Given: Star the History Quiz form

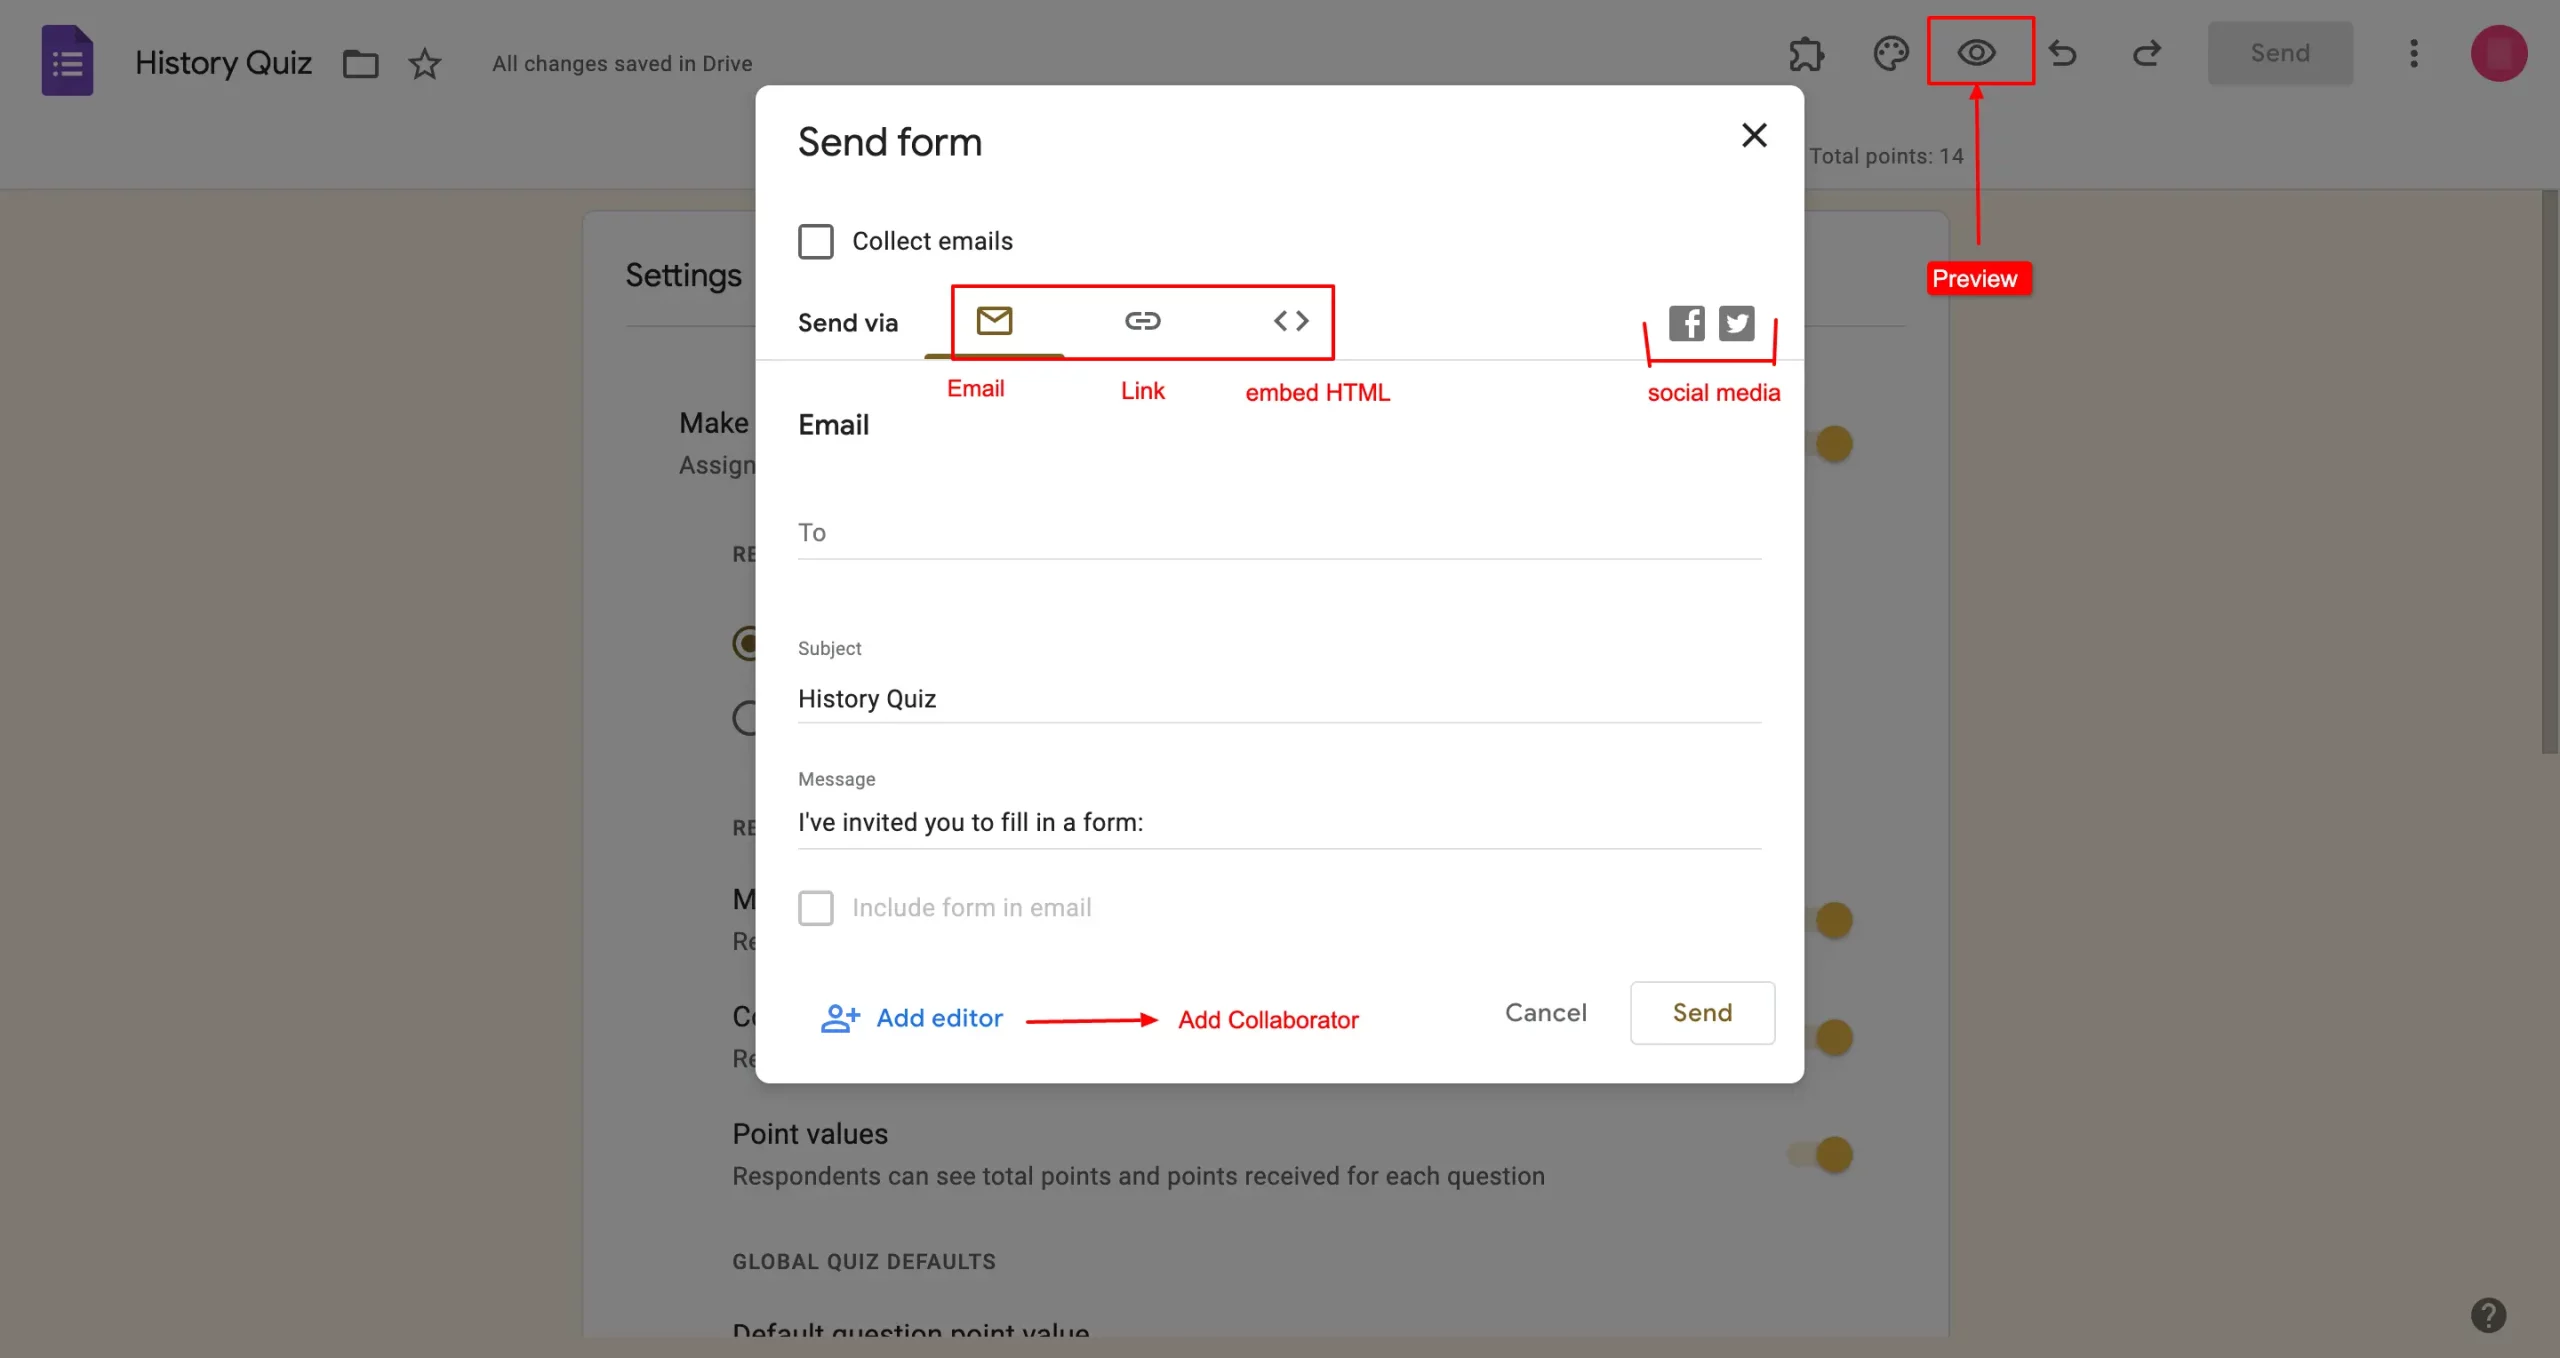Looking at the screenshot, I should (424, 63).
